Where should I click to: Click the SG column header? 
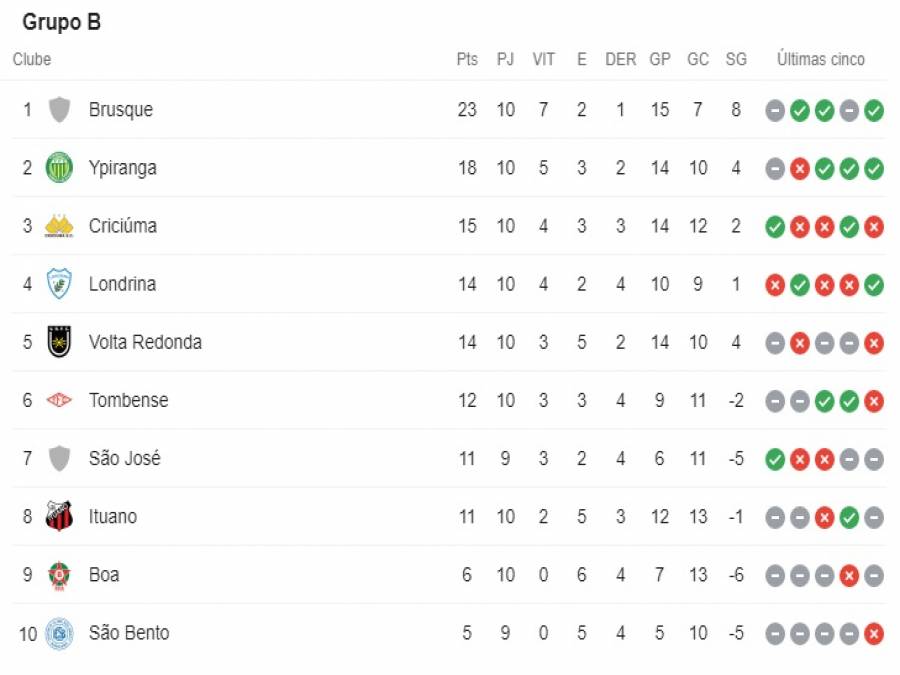tap(736, 59)
